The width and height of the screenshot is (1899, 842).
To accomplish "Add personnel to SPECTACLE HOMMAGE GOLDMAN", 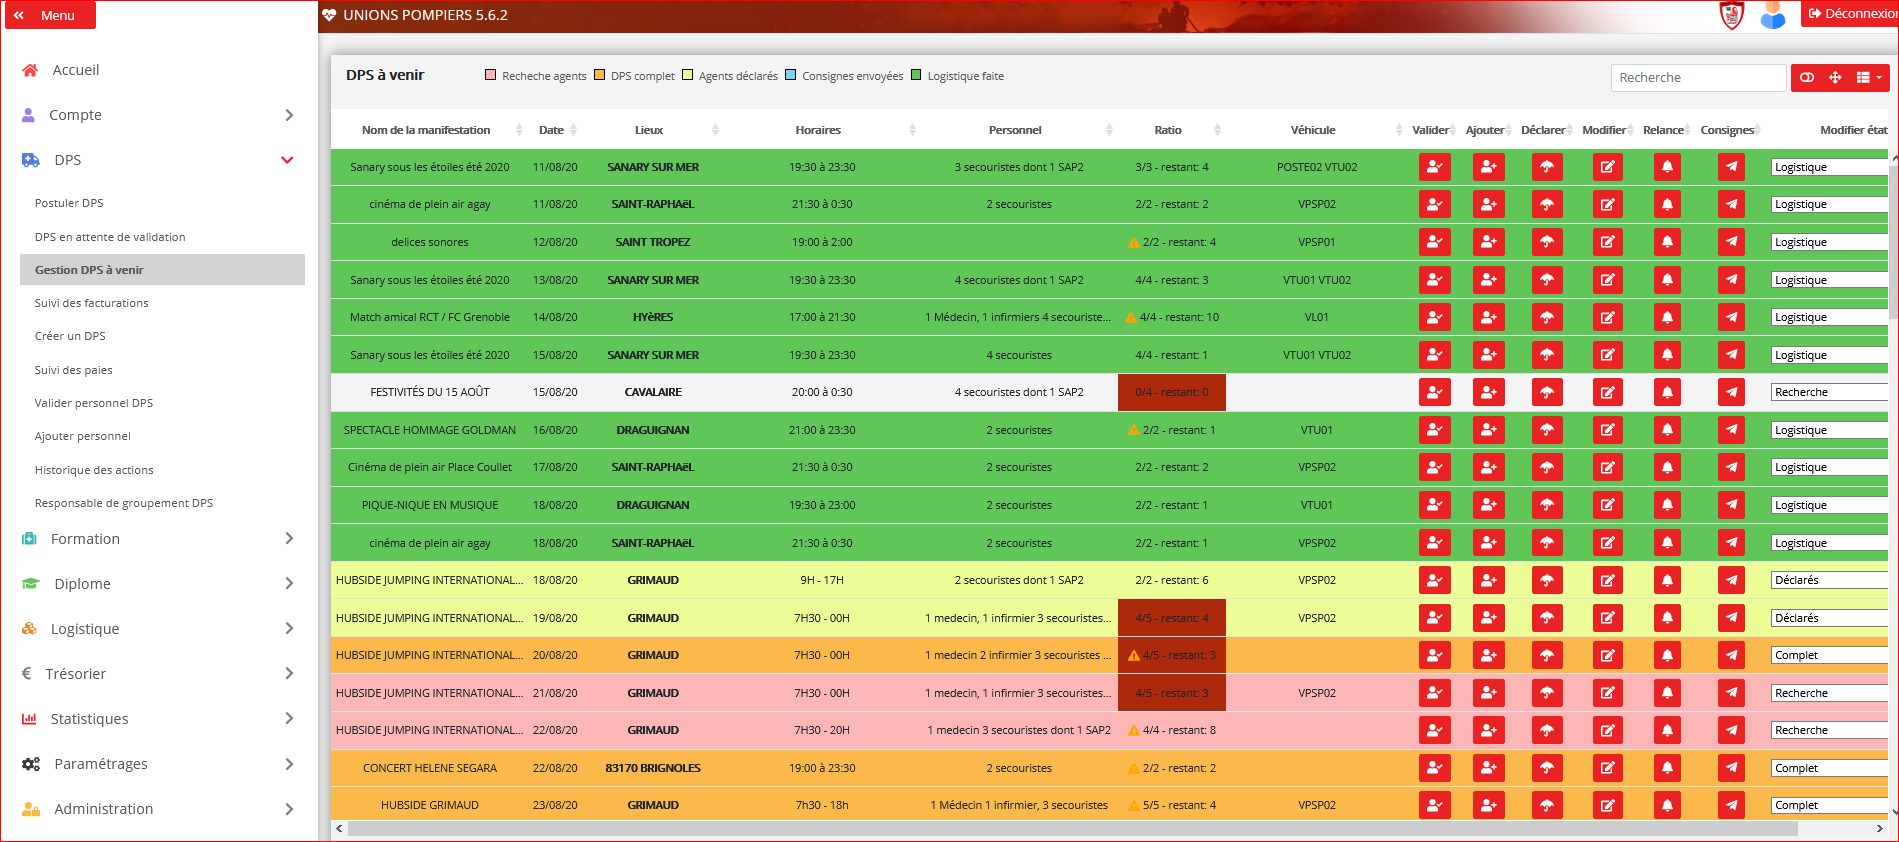I will [x=1489, y=430].
